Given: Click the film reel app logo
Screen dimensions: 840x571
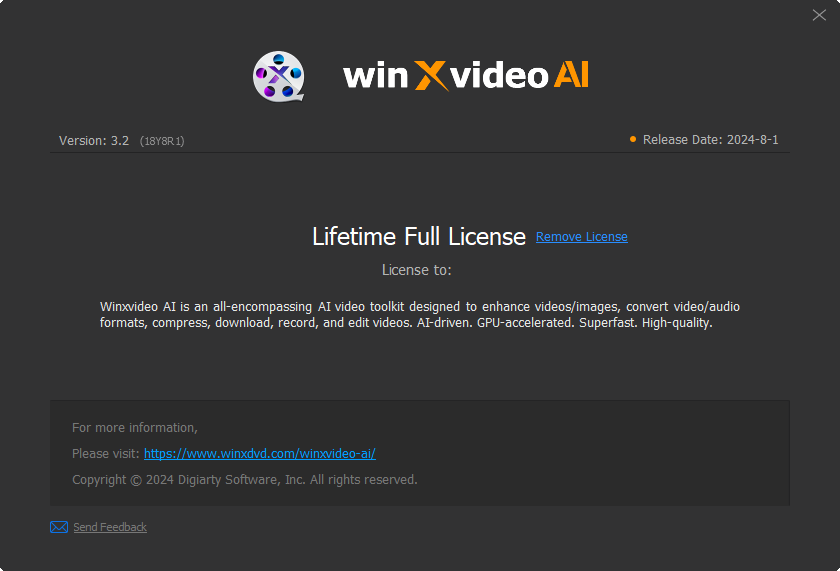Looking at the screenshot, I should click(x=279, y=77).
